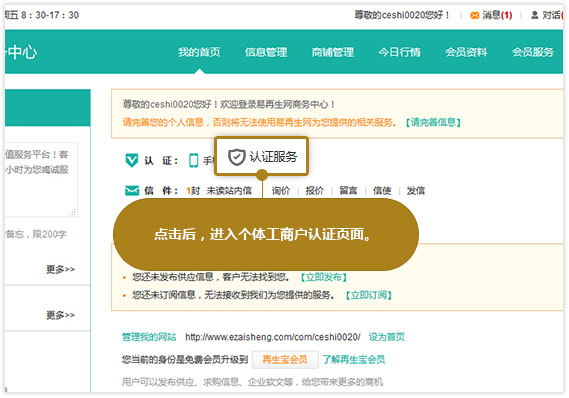This screenshot has height=398, width=569.
Task: Click the 发信 link
Action: pyautogui.click(x=416, y=190)
